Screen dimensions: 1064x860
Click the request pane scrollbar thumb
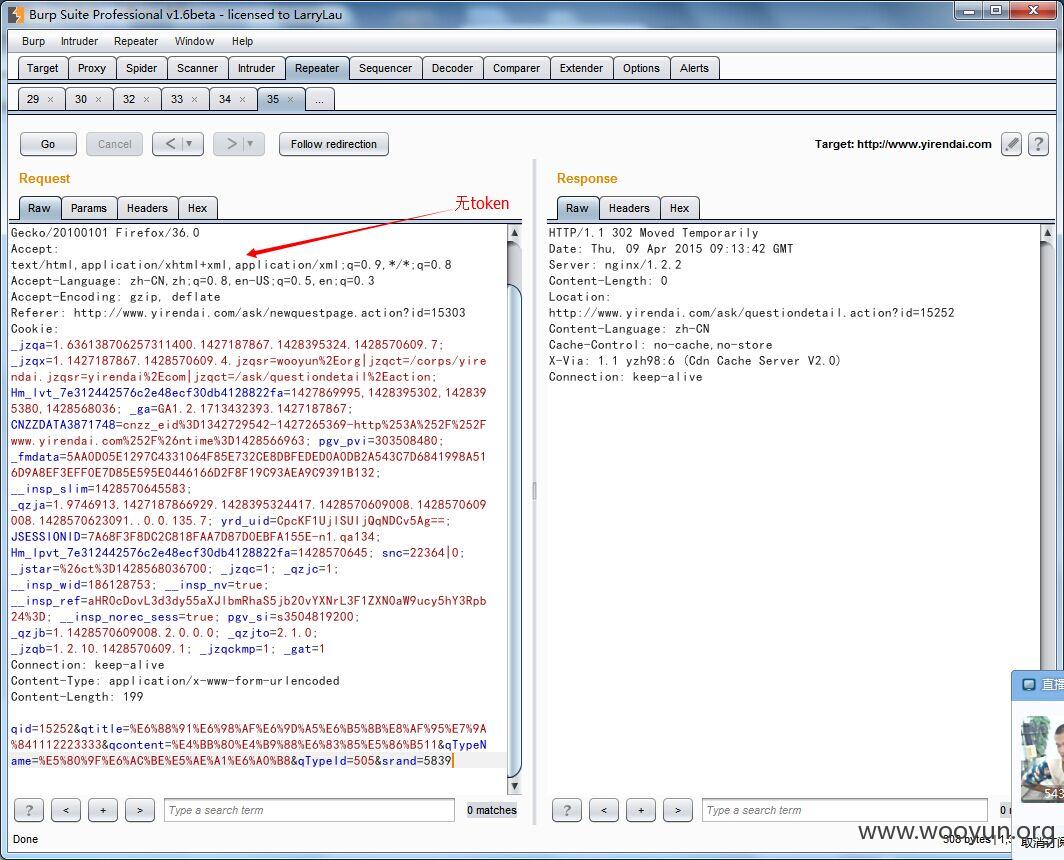[514, 529]
